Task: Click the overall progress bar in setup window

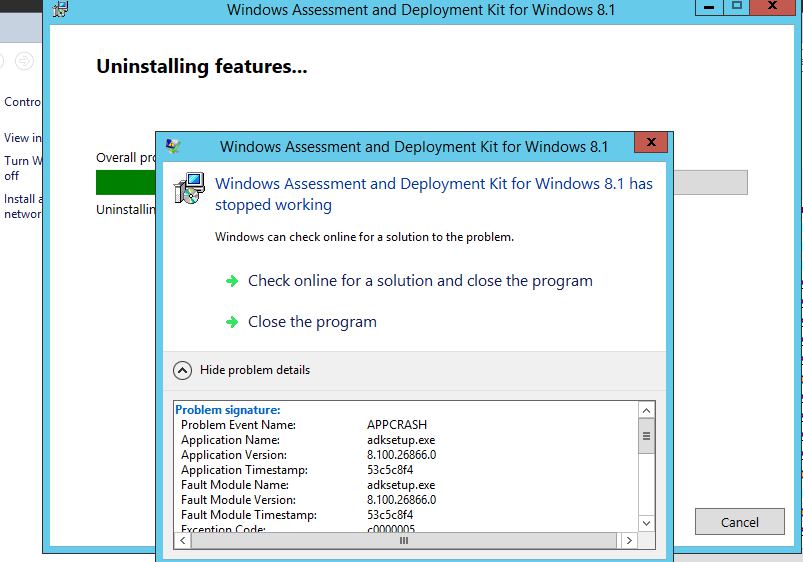Action: (421, 182)
